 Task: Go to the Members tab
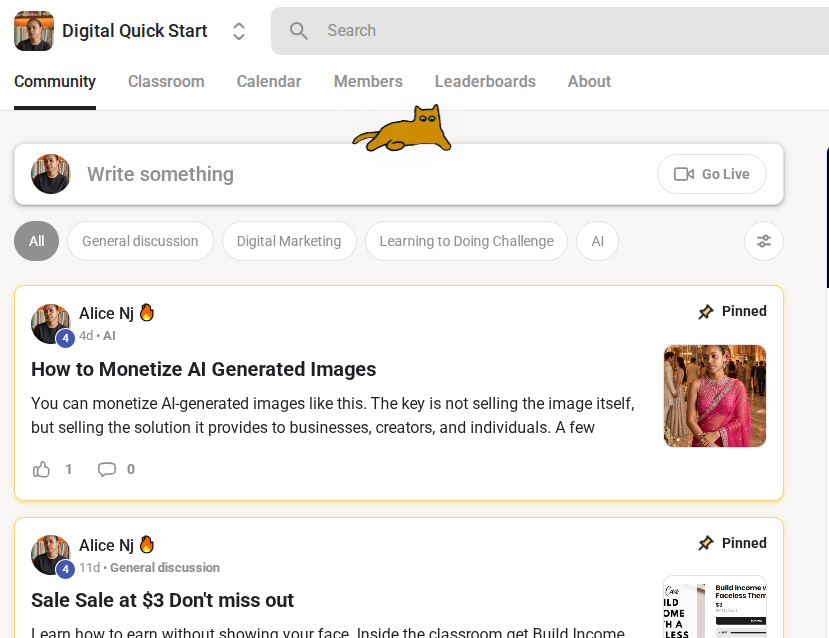coord(368,81)
